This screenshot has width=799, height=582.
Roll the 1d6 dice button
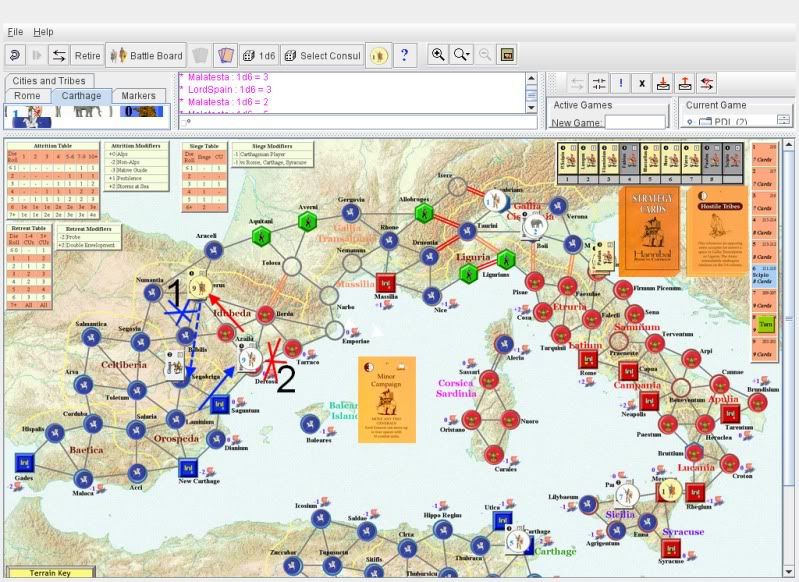(x=259, y=55)
